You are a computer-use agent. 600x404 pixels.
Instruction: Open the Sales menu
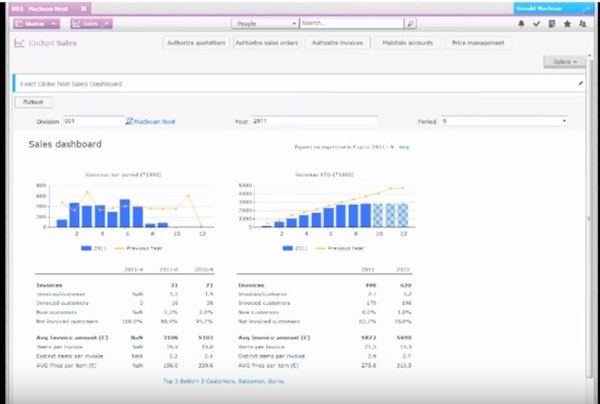pos(91,22)
